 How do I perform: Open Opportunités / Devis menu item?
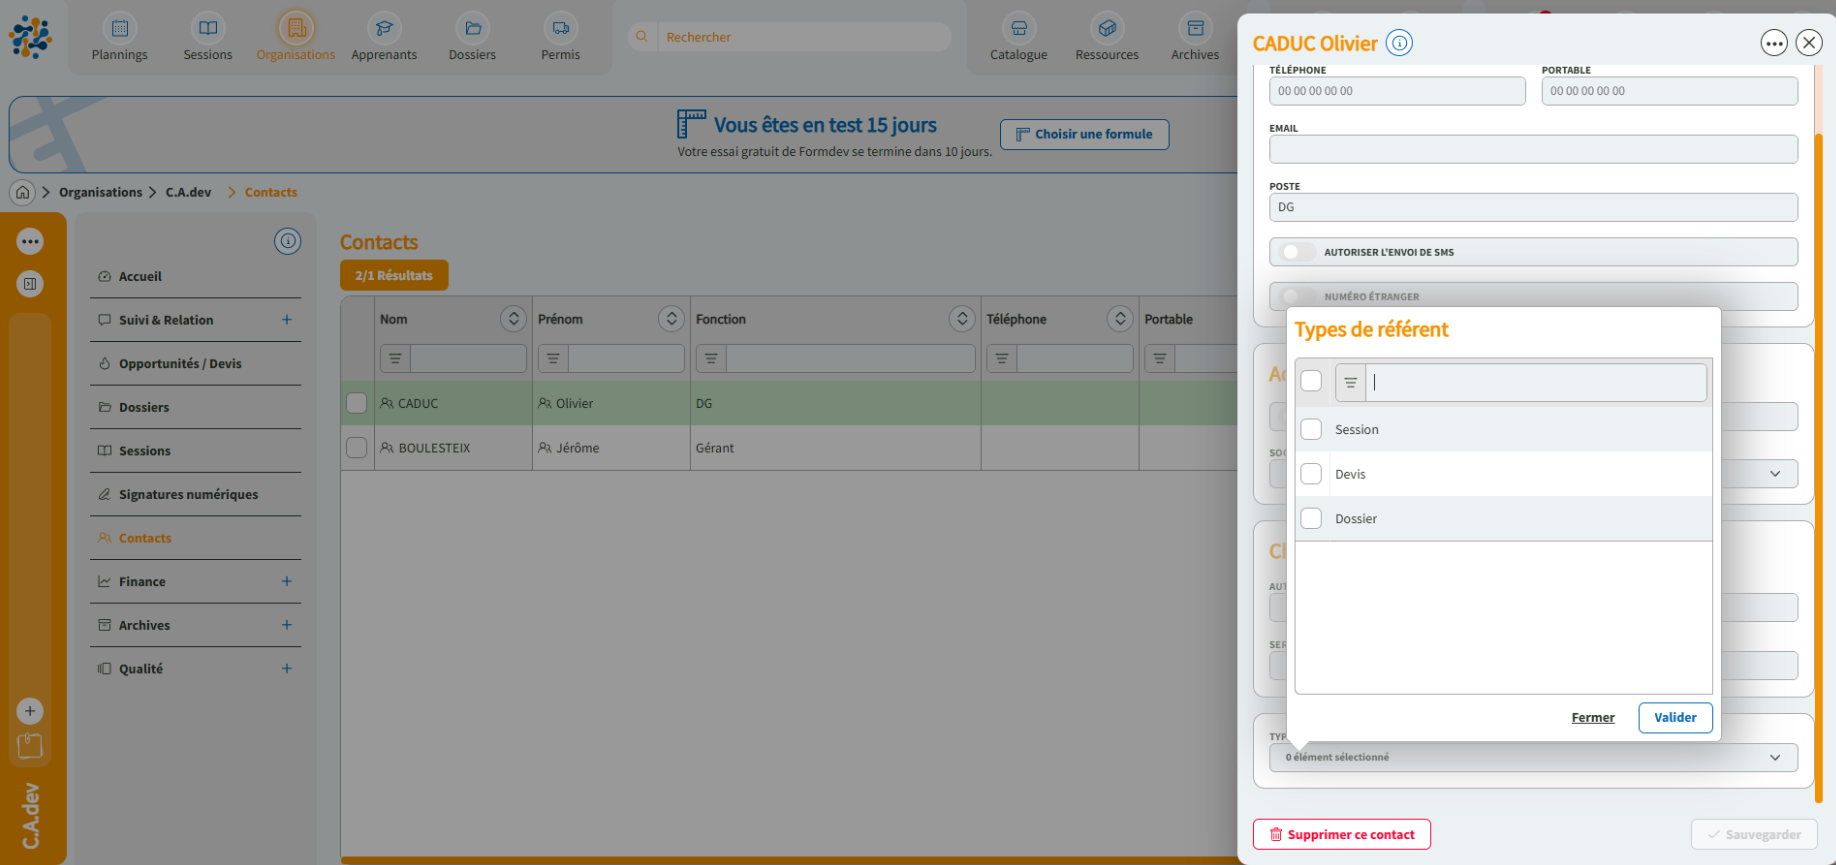(180, 363)
